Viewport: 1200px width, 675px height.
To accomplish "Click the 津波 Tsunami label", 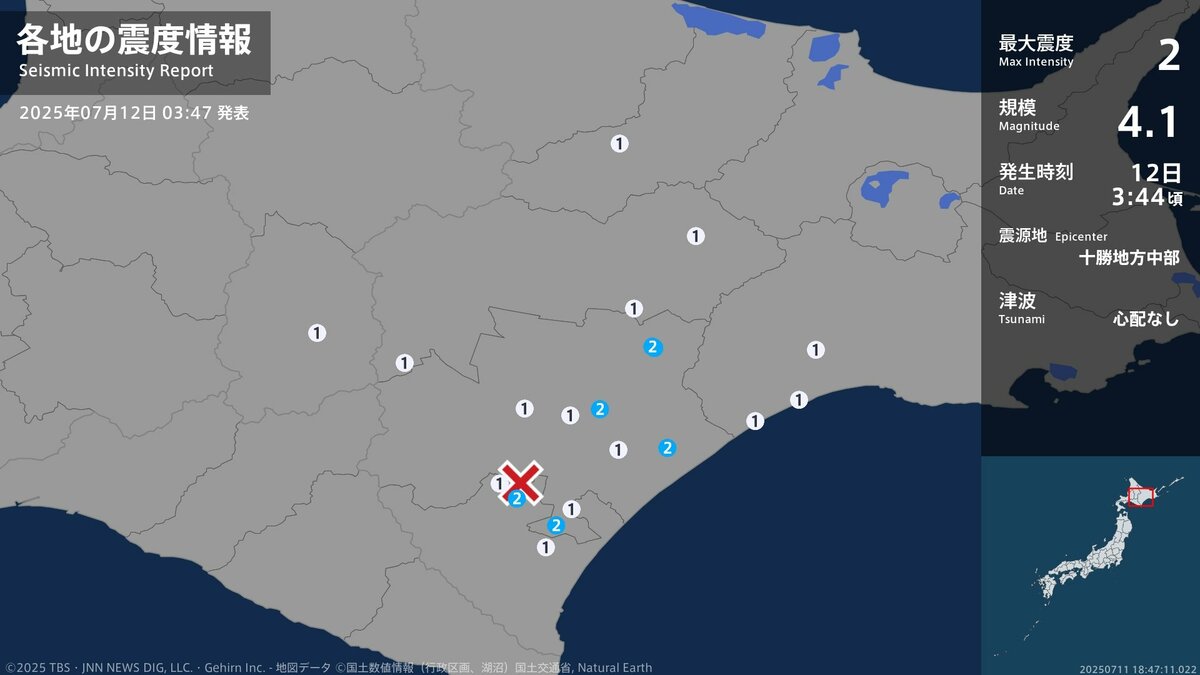I will [x=1022, y=307].
